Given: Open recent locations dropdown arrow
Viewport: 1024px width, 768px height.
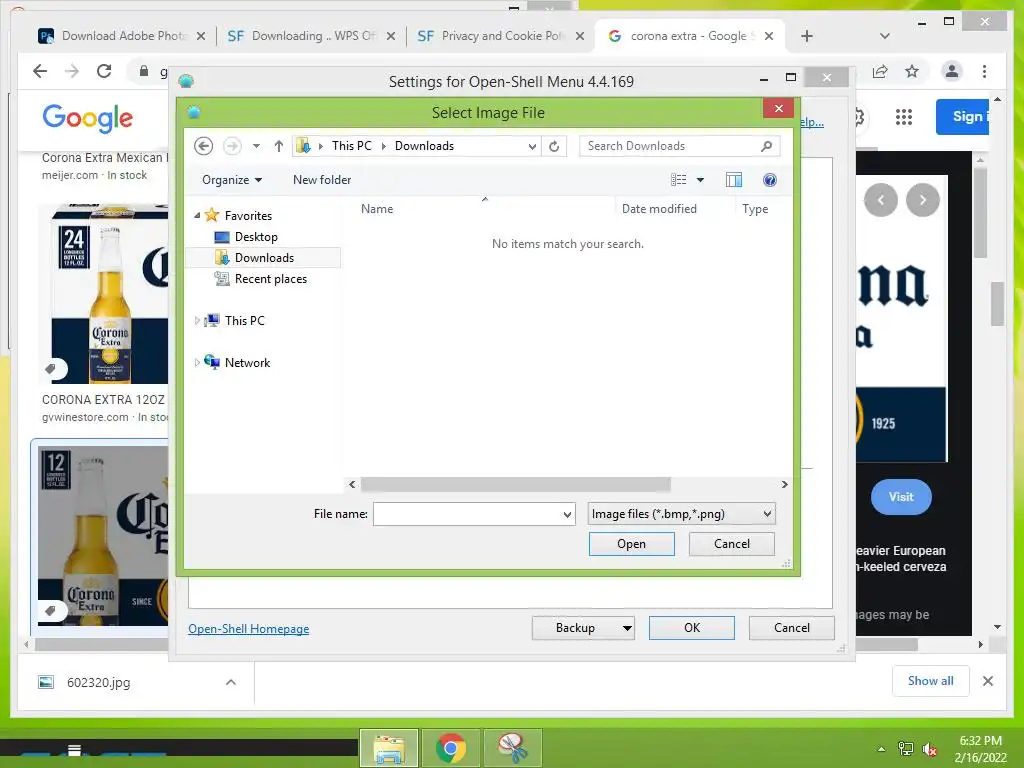Looking at the screenshot, I should click(257, 146).
